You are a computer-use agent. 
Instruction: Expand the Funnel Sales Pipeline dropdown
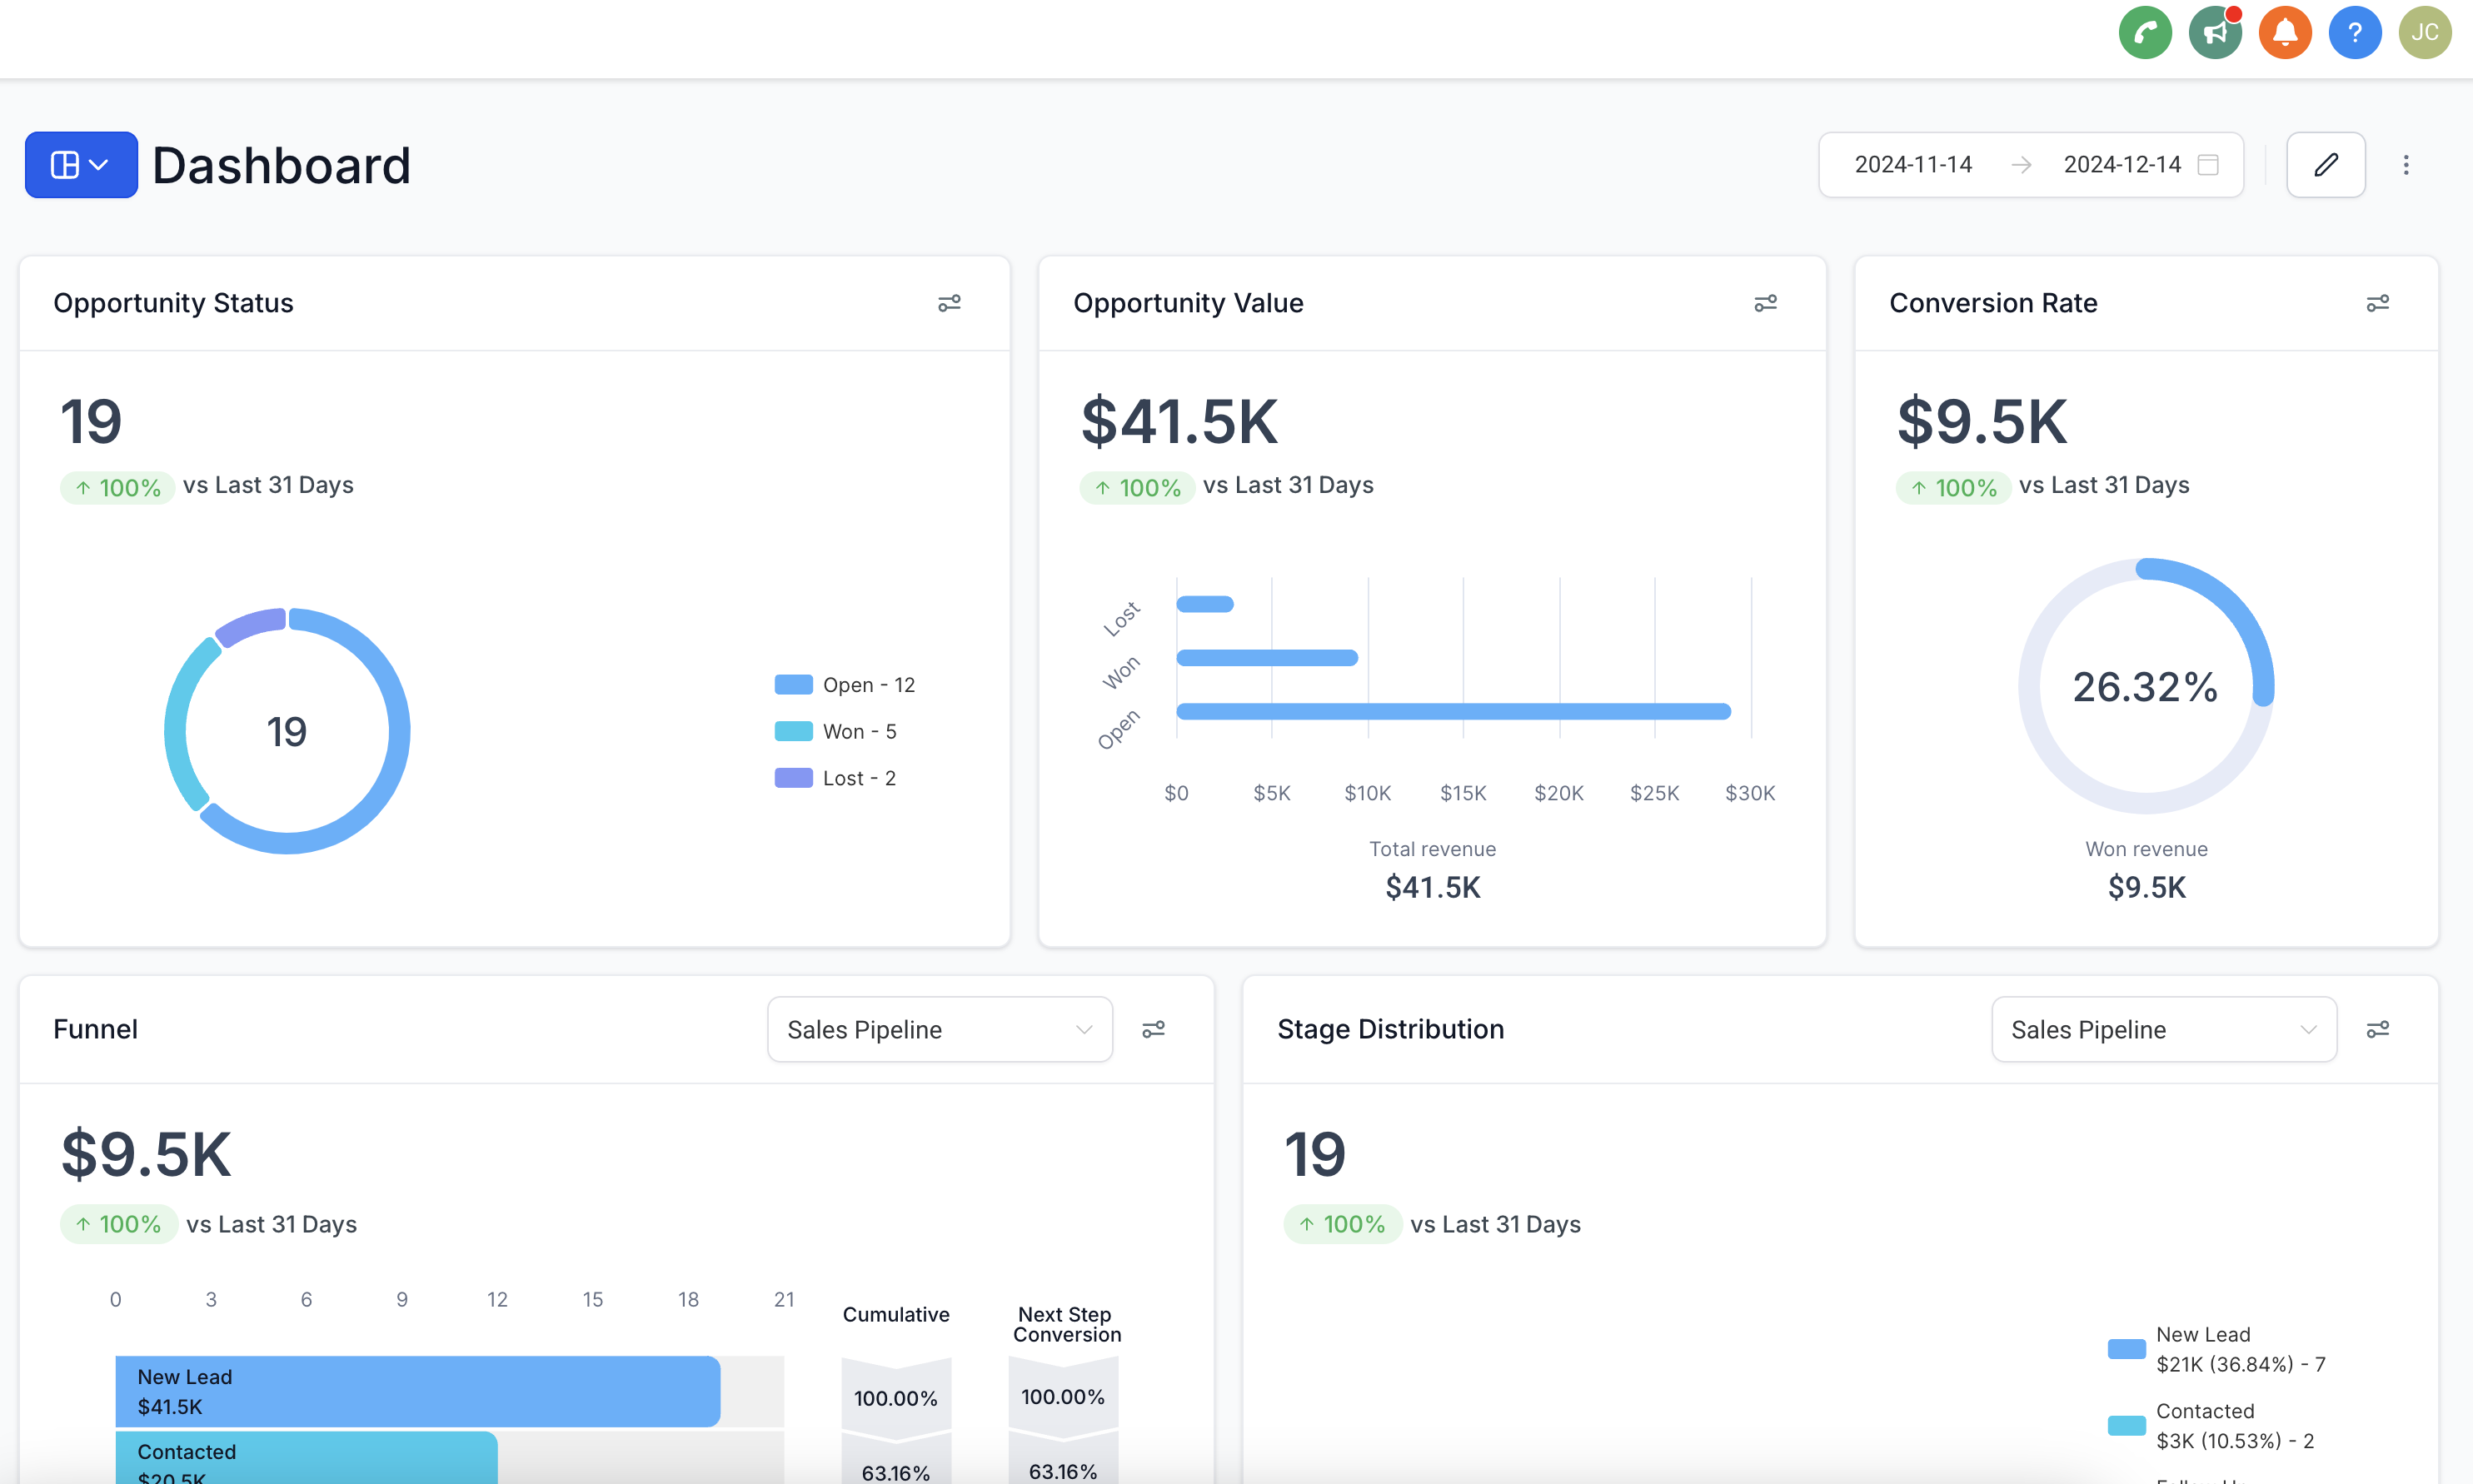tap(939, 1029)
